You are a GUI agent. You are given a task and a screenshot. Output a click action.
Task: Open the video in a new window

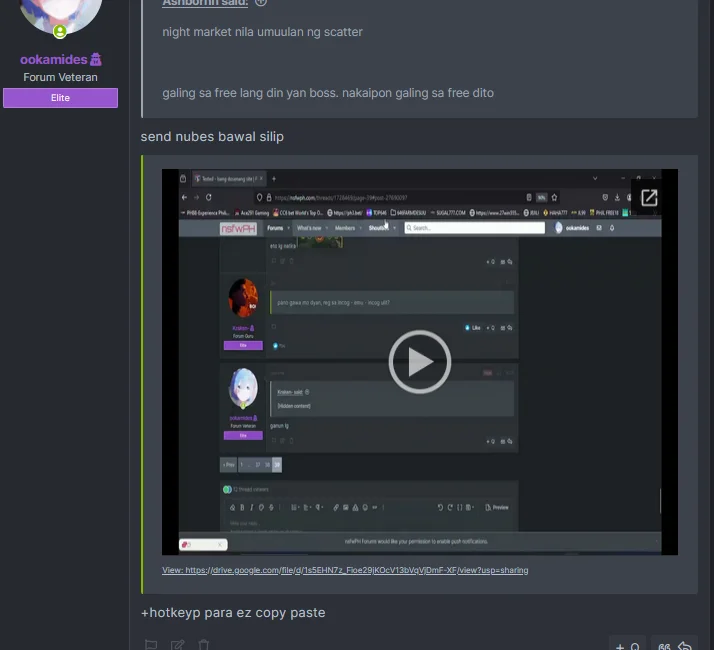649,198
